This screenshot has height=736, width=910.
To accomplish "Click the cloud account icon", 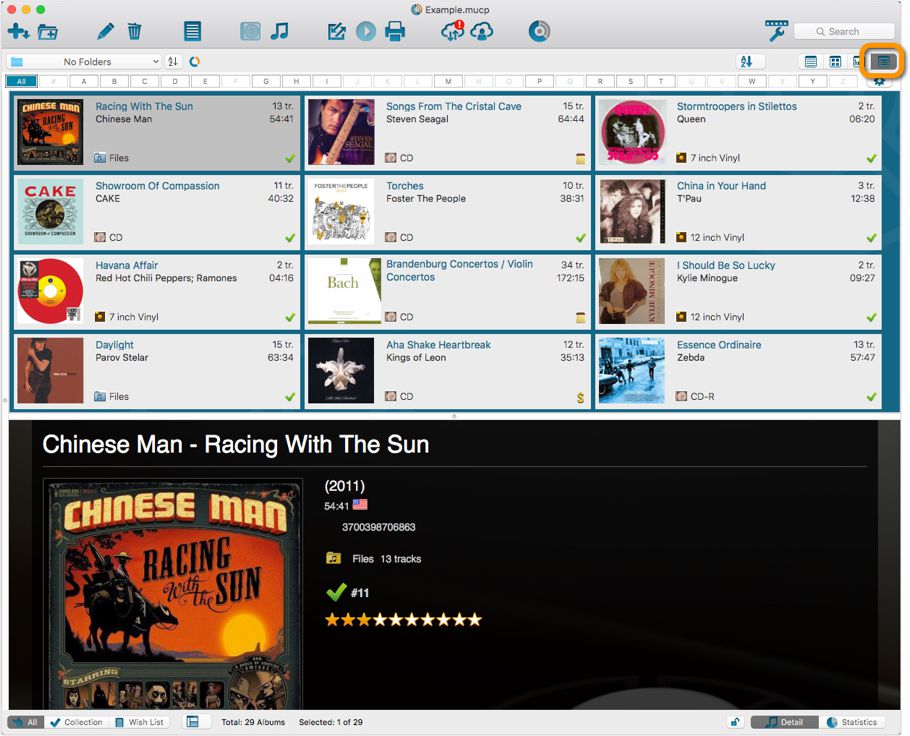I will coord(482,31).
